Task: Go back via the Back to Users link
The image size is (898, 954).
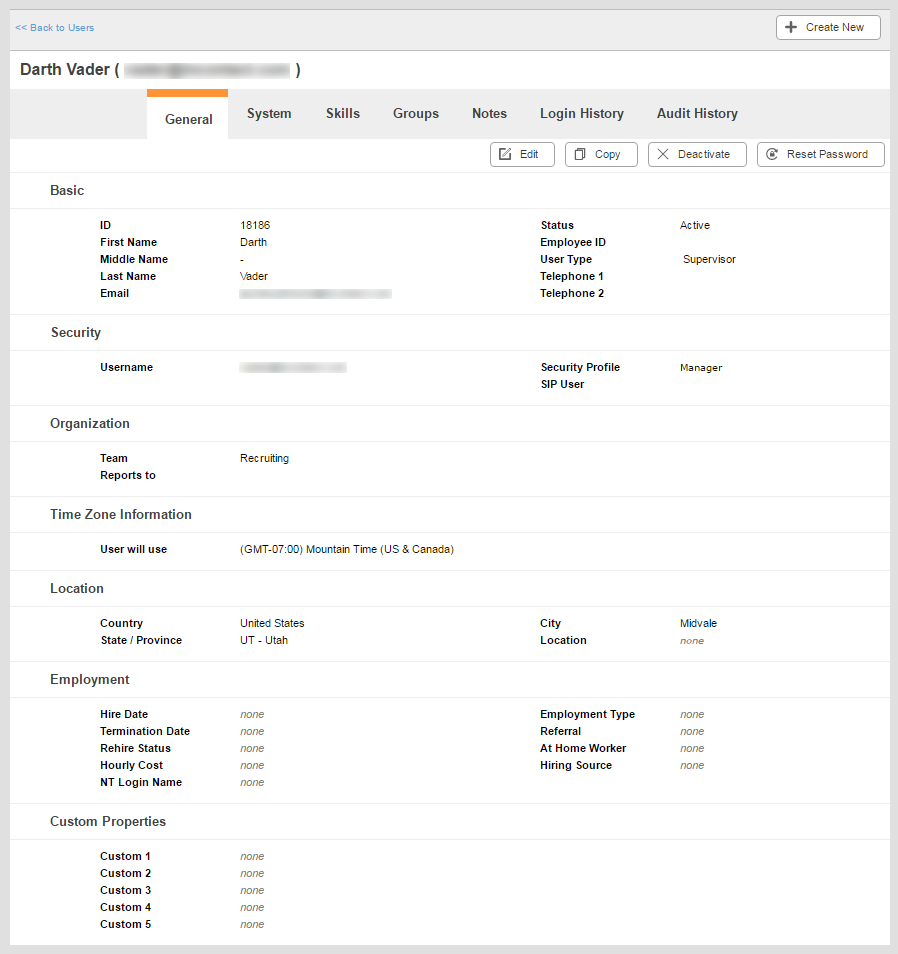Action: coord(55,28)
